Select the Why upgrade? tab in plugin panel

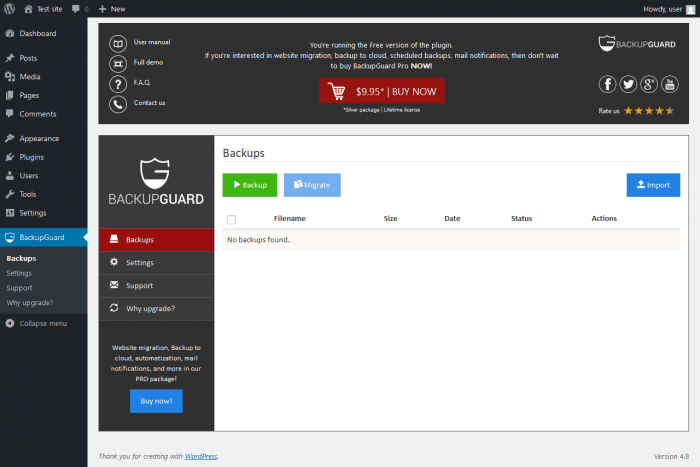(x=156, y=309)
